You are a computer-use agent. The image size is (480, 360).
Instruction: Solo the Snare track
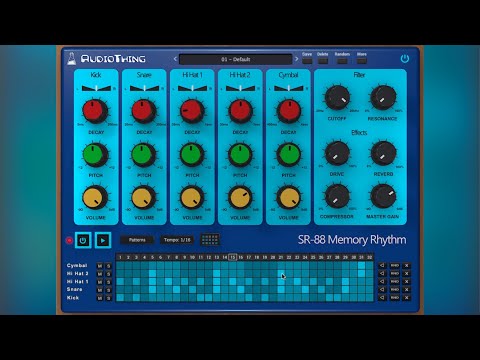[108, 290]
